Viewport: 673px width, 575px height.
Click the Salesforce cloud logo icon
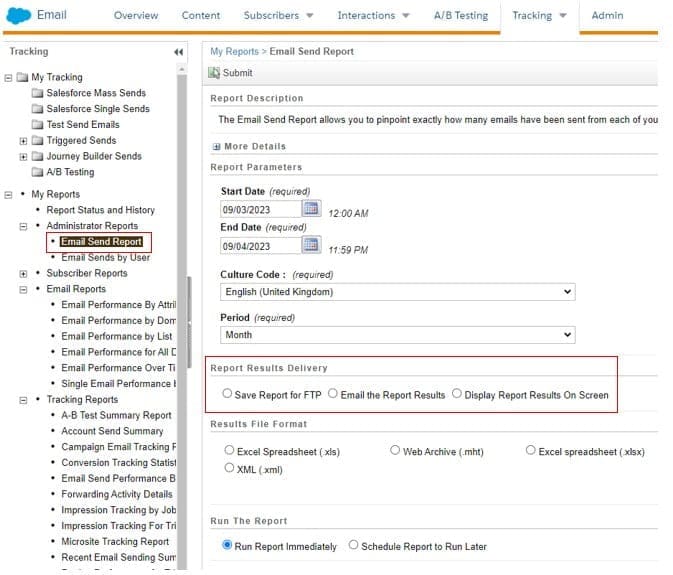coord(18,15)
